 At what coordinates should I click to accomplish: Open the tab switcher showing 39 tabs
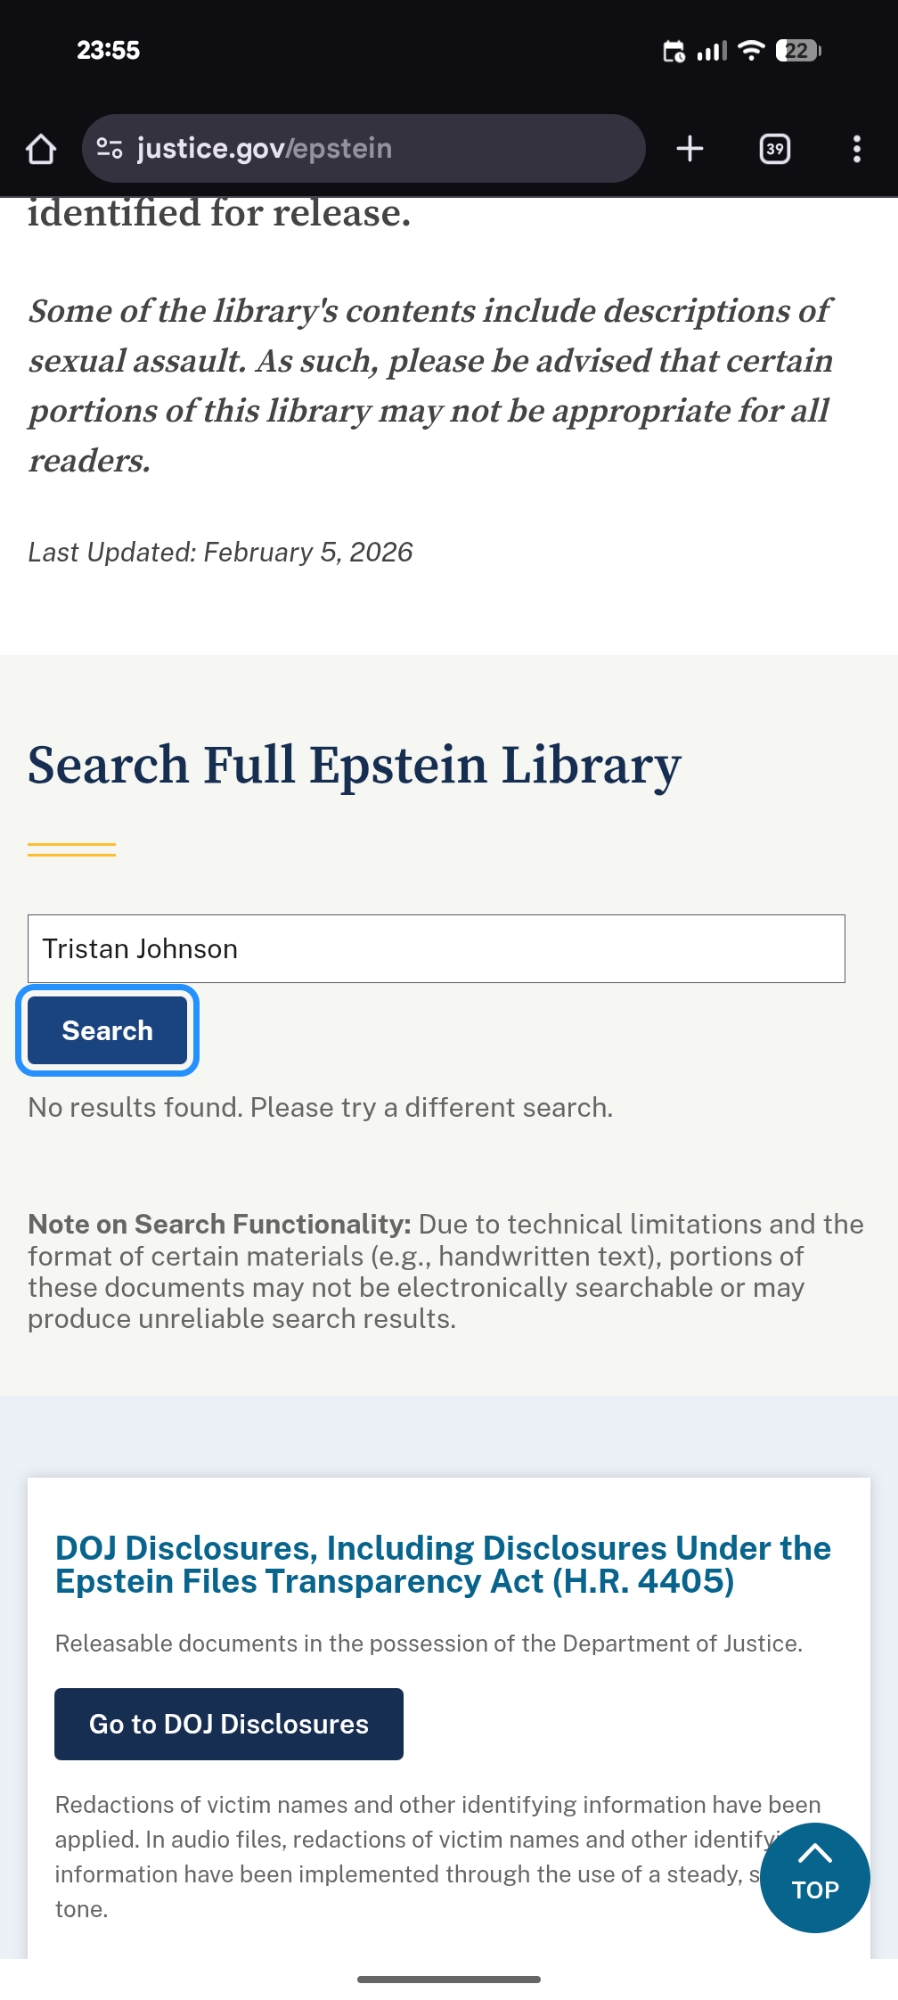click(x=775, y=149)
